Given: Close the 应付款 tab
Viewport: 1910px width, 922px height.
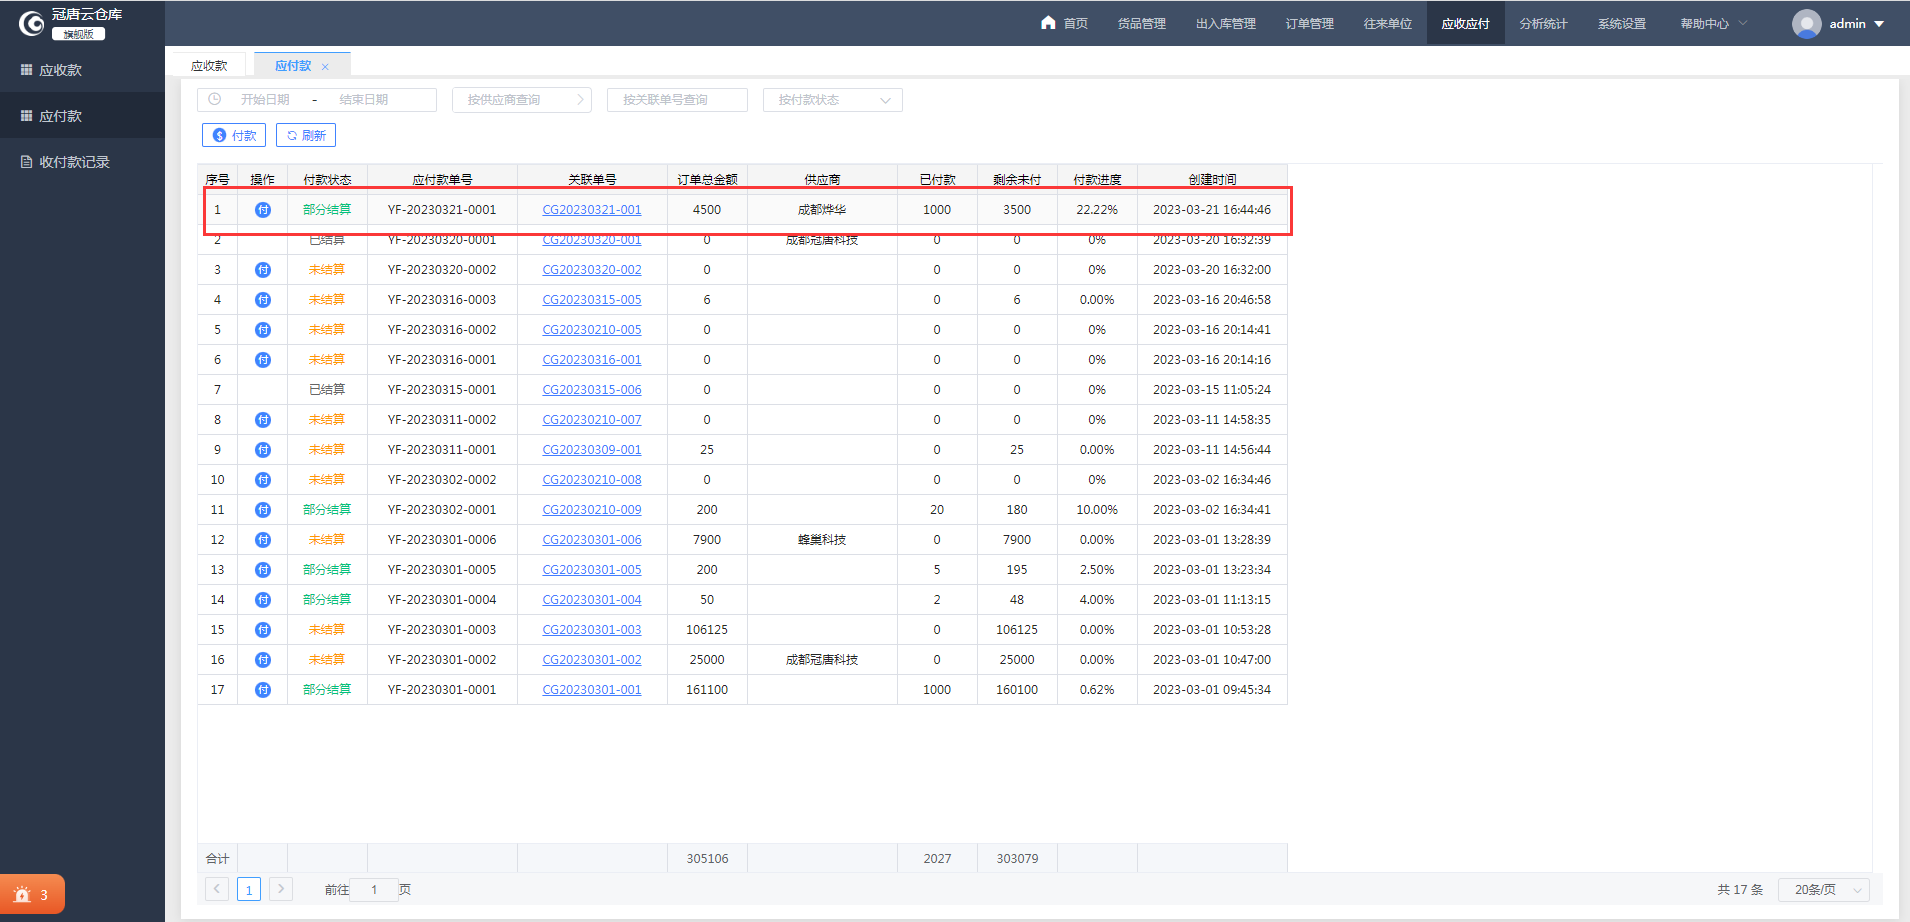Looking at the screenshot, I should coord(325,67).
